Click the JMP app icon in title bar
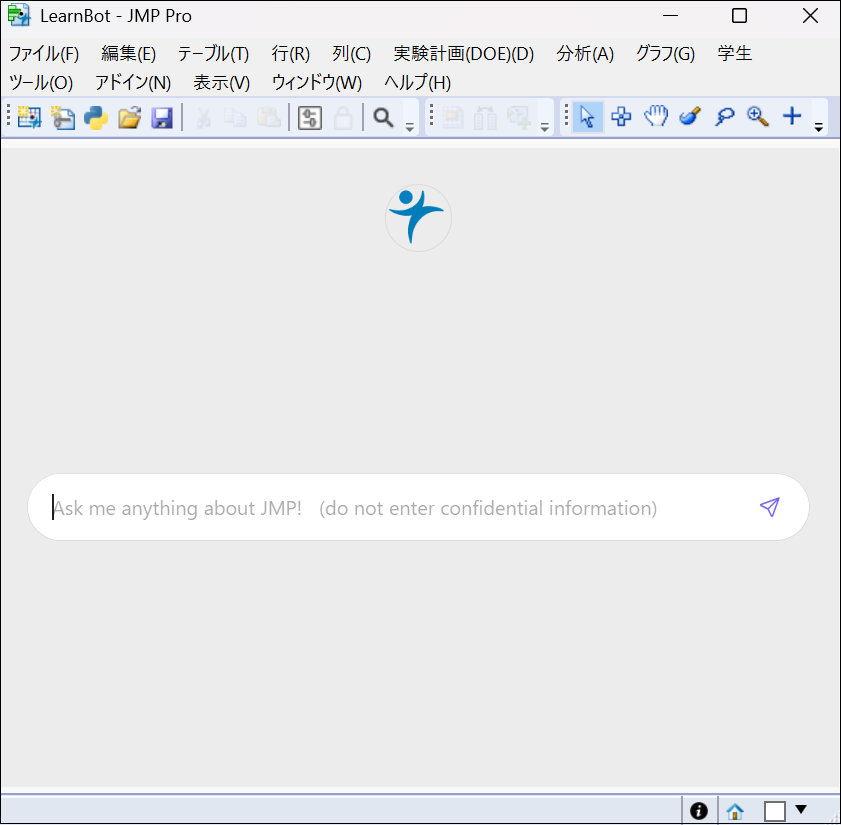 [x=19, y=16]
